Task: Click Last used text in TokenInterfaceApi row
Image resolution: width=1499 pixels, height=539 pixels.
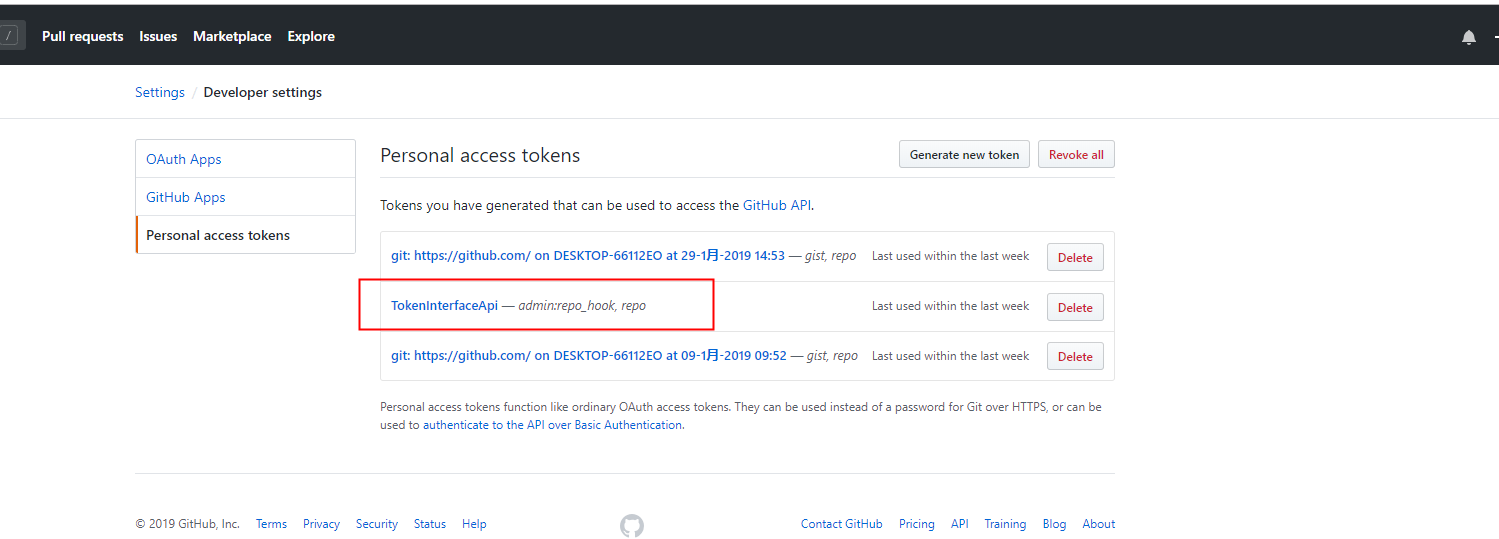Action: 950,306
